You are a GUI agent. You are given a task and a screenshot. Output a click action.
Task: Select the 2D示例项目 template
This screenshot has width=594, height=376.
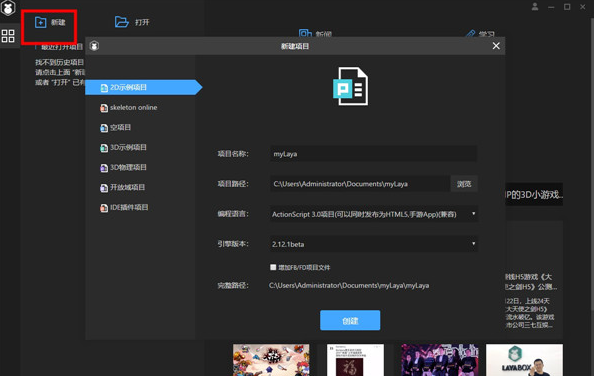tap(144, 87)
